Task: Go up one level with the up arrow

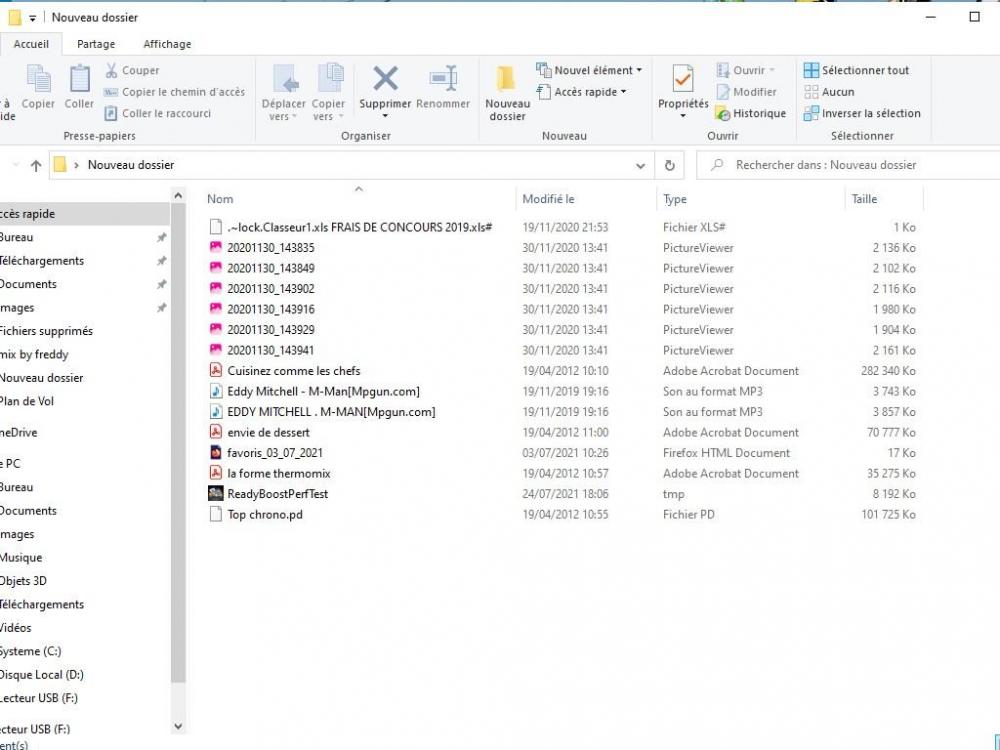Action: (x=36, y=166)
